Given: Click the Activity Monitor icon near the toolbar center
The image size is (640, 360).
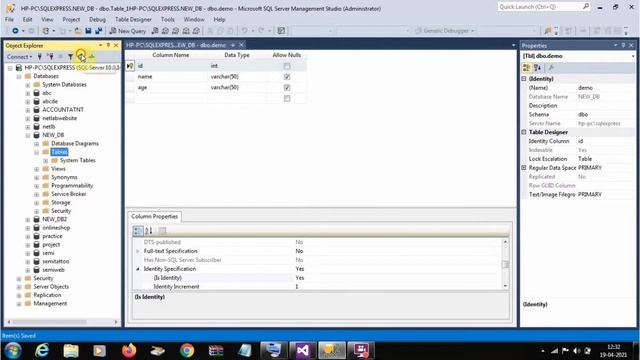Looking at the screenshot, I should coord(281,31).
